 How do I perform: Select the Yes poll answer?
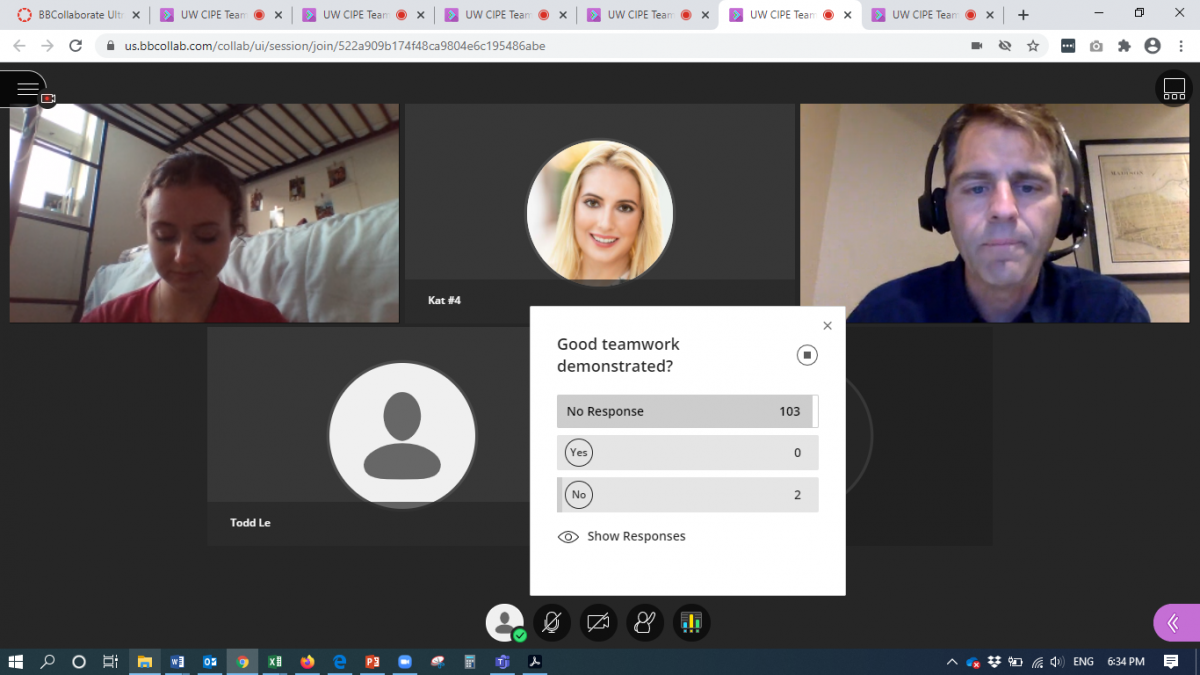coord(687,453)
